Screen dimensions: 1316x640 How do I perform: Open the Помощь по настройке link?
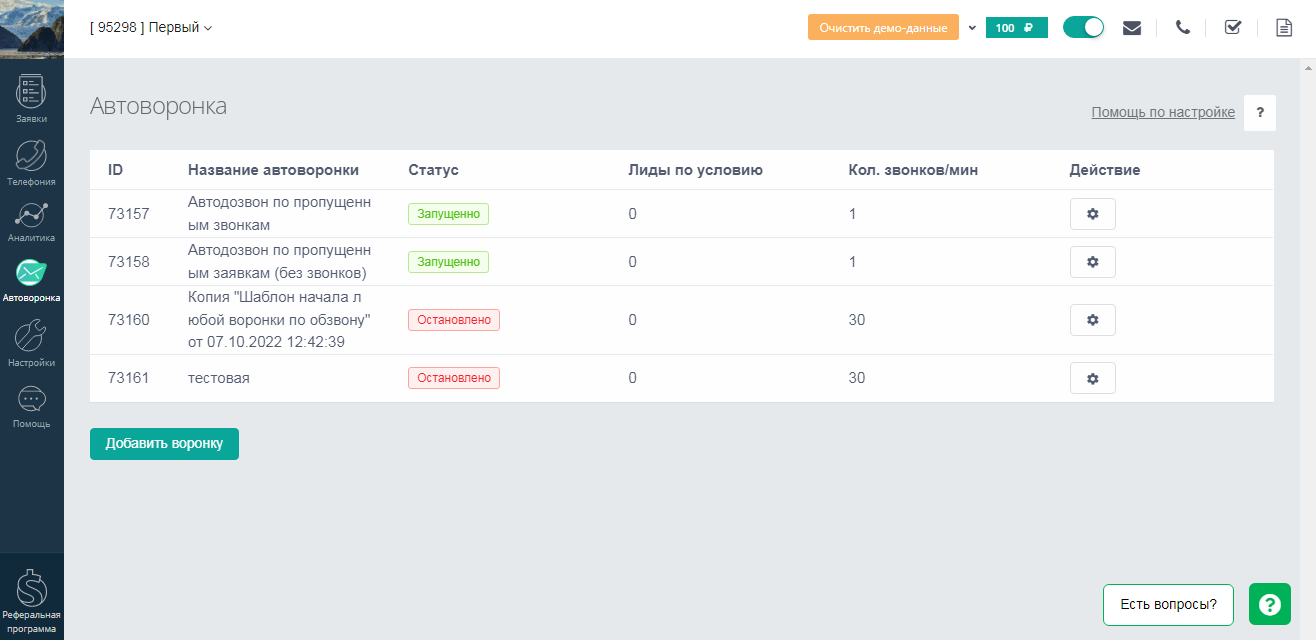point(1163,112)
